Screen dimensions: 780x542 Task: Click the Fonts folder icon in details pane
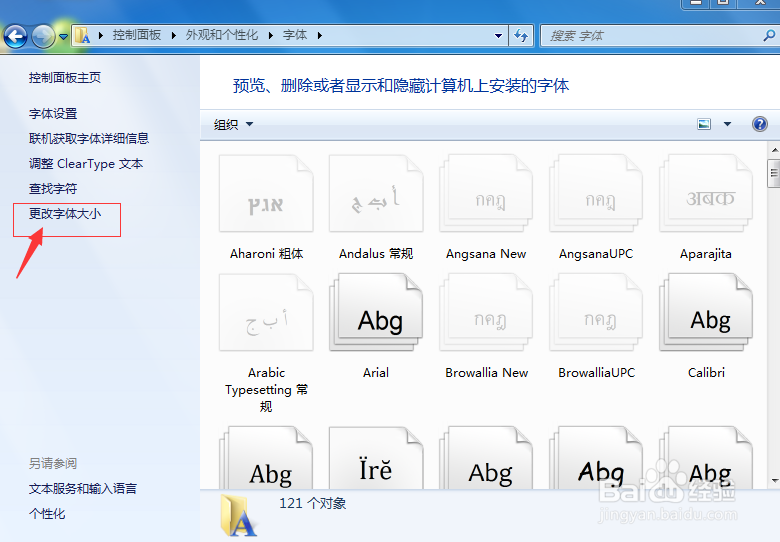pos(239,516)
